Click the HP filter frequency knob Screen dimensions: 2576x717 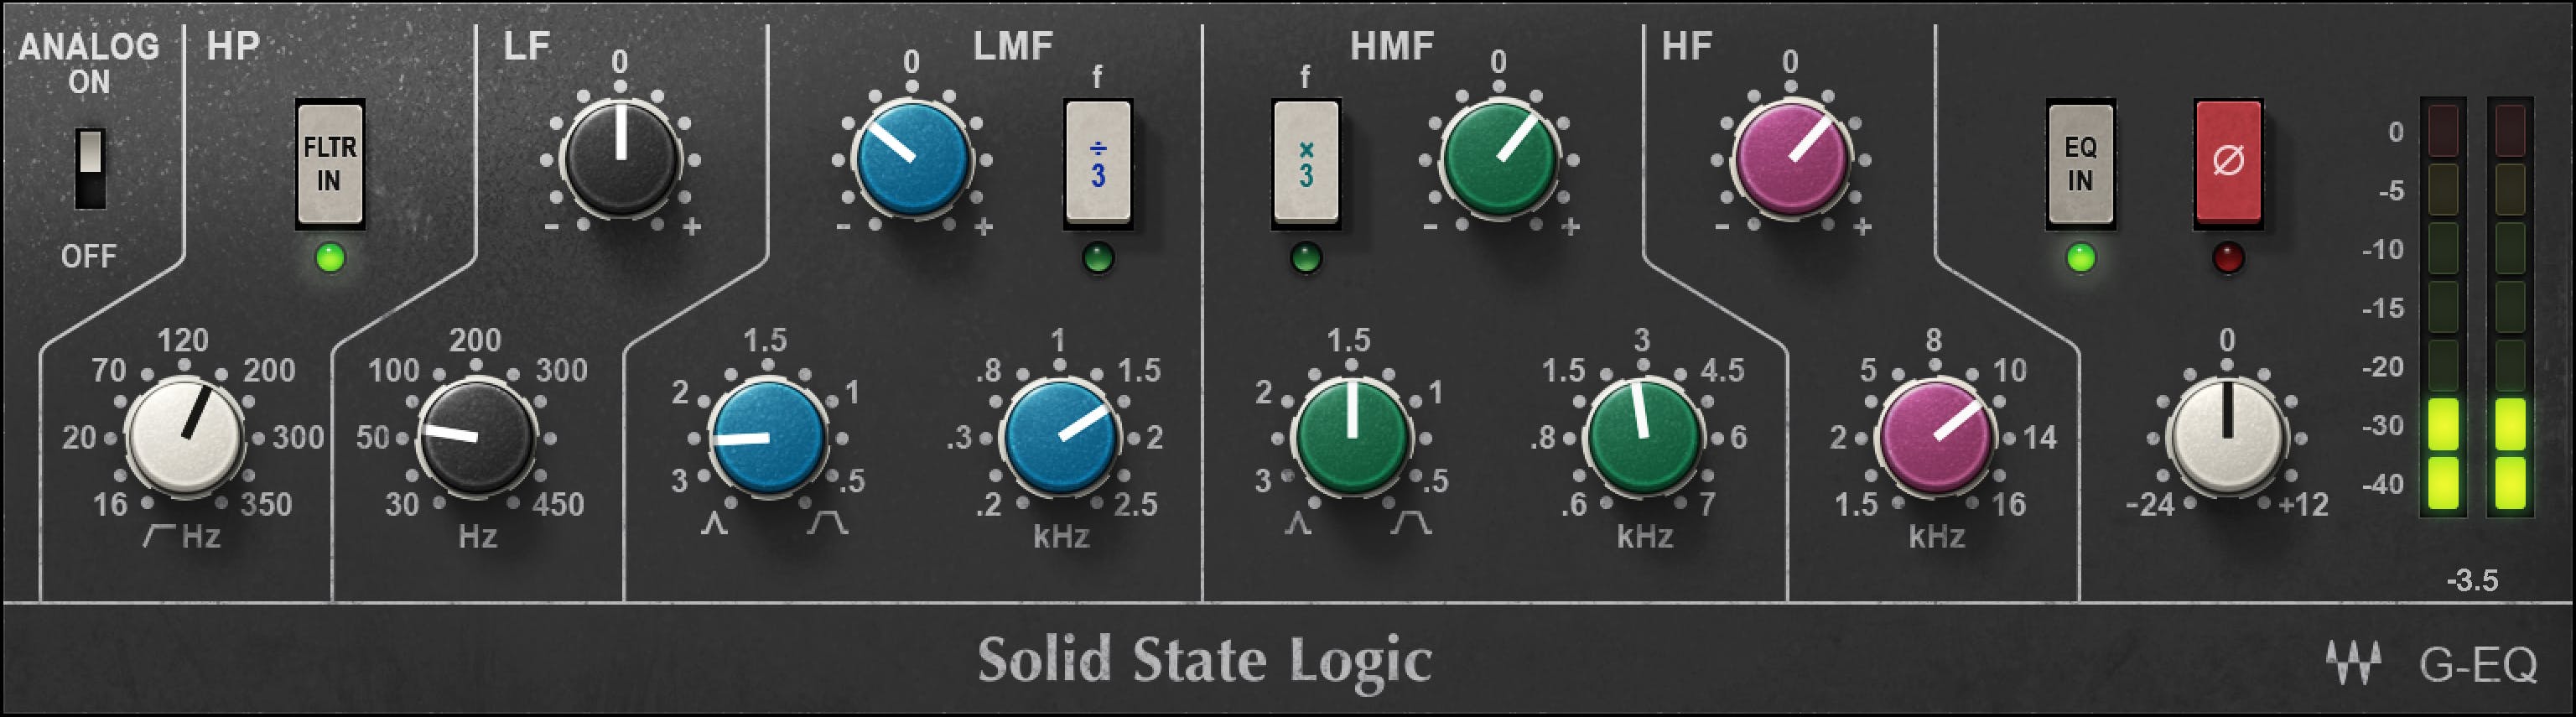pyautogui.click(x=184, y=437)
